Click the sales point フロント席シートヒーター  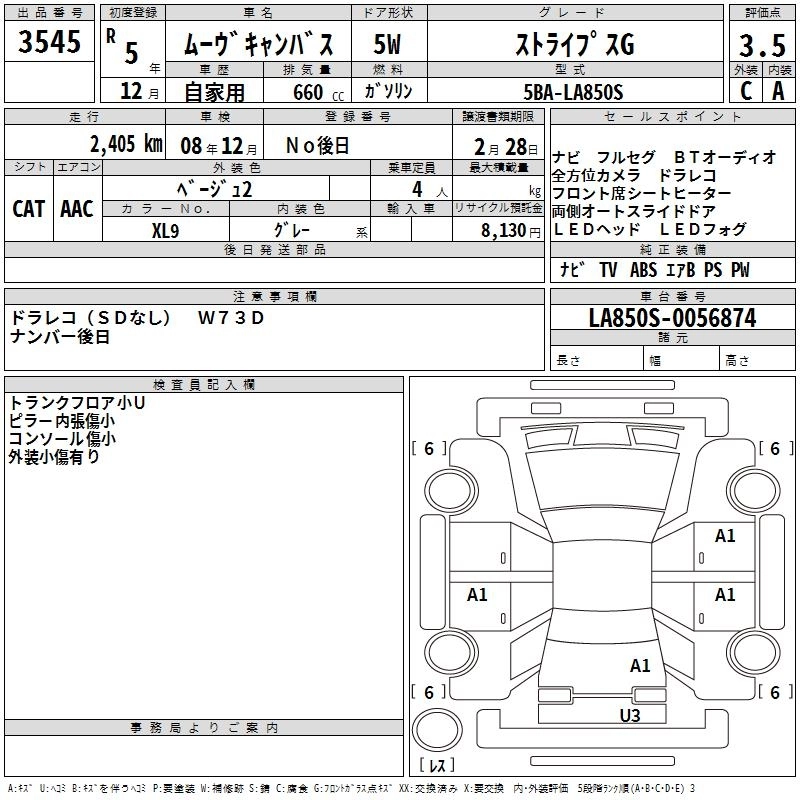click(641, 193)
